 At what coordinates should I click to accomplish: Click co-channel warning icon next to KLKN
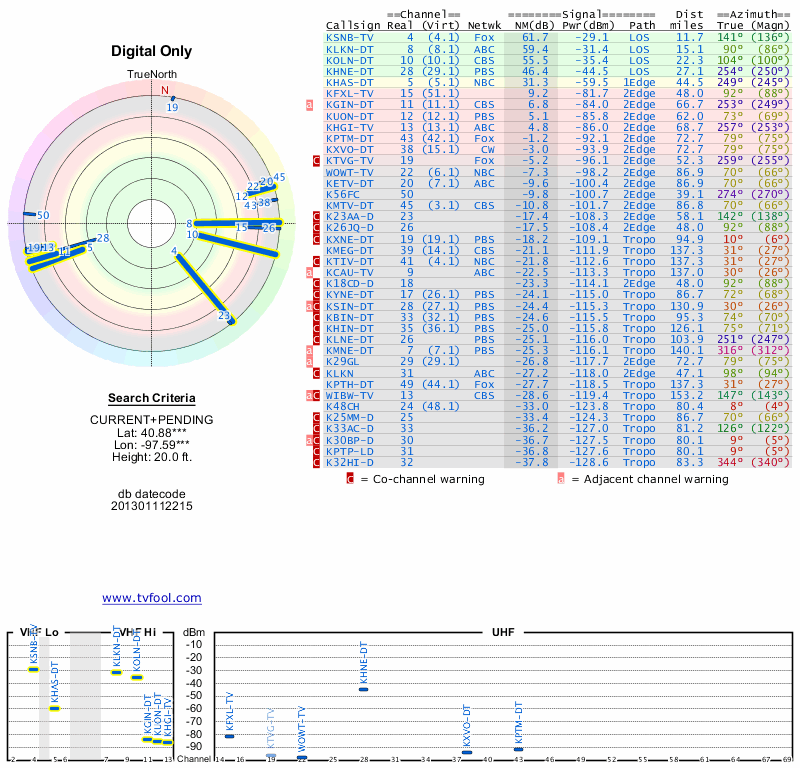pyautogui.click(x=317, y=372)
